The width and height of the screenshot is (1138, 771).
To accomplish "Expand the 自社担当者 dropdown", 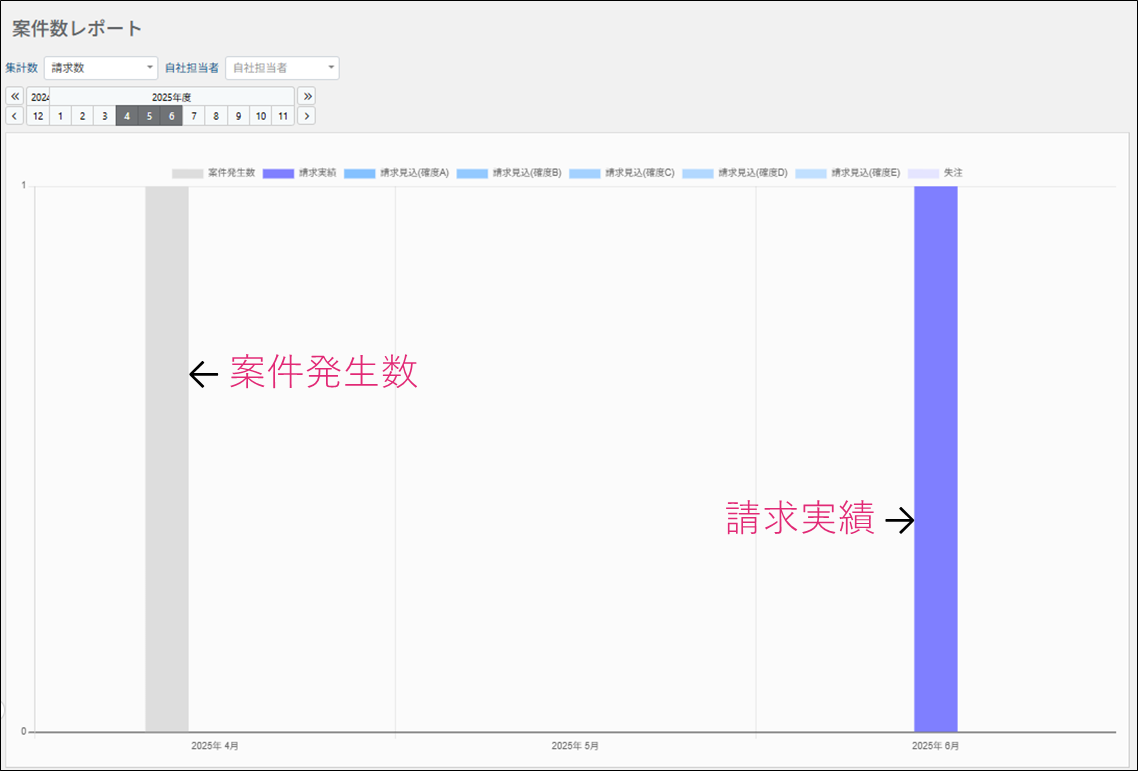I will (282, 68).
